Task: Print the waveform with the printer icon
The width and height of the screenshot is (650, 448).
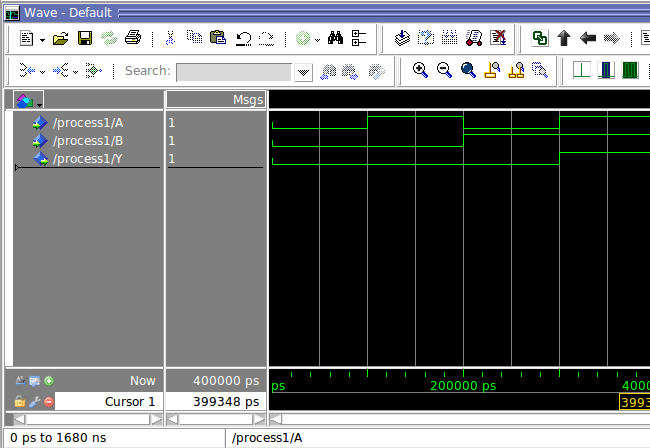Action: pos(133,38)
